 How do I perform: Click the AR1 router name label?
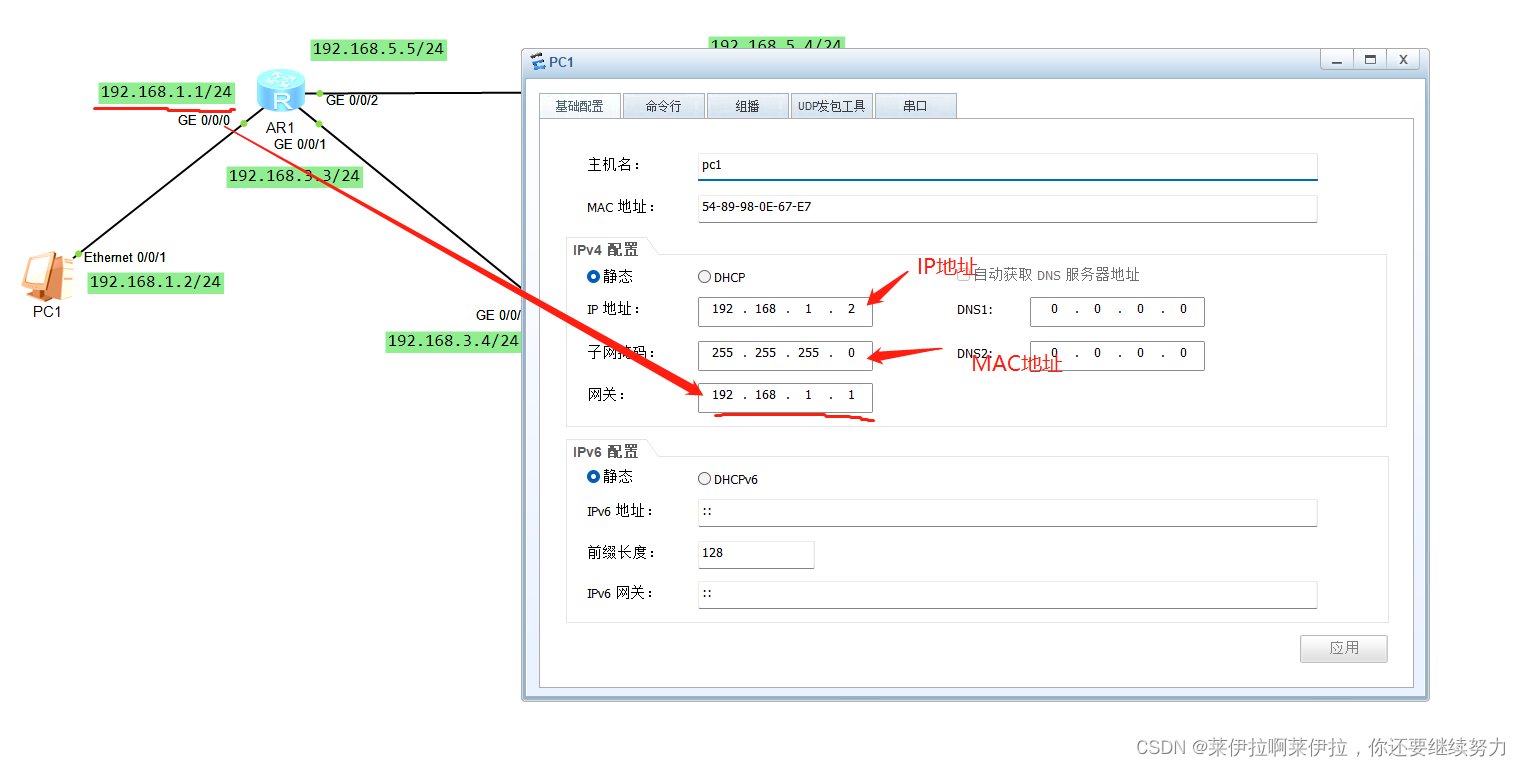(x=280, y=127)
